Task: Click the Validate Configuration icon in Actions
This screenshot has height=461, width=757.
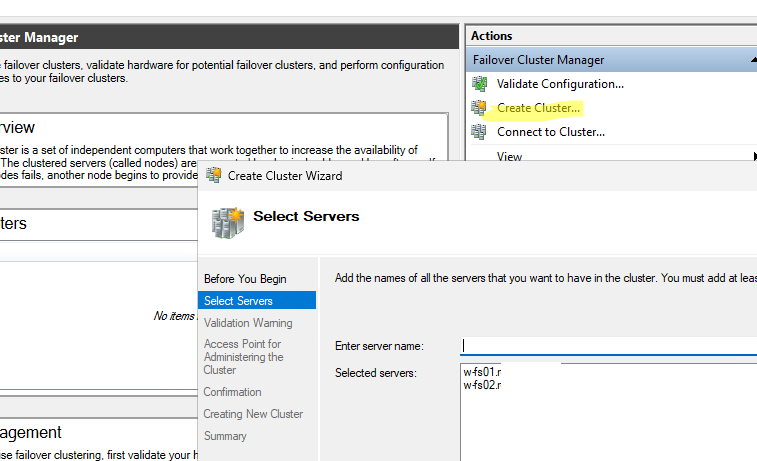Action: click(479, 84)
